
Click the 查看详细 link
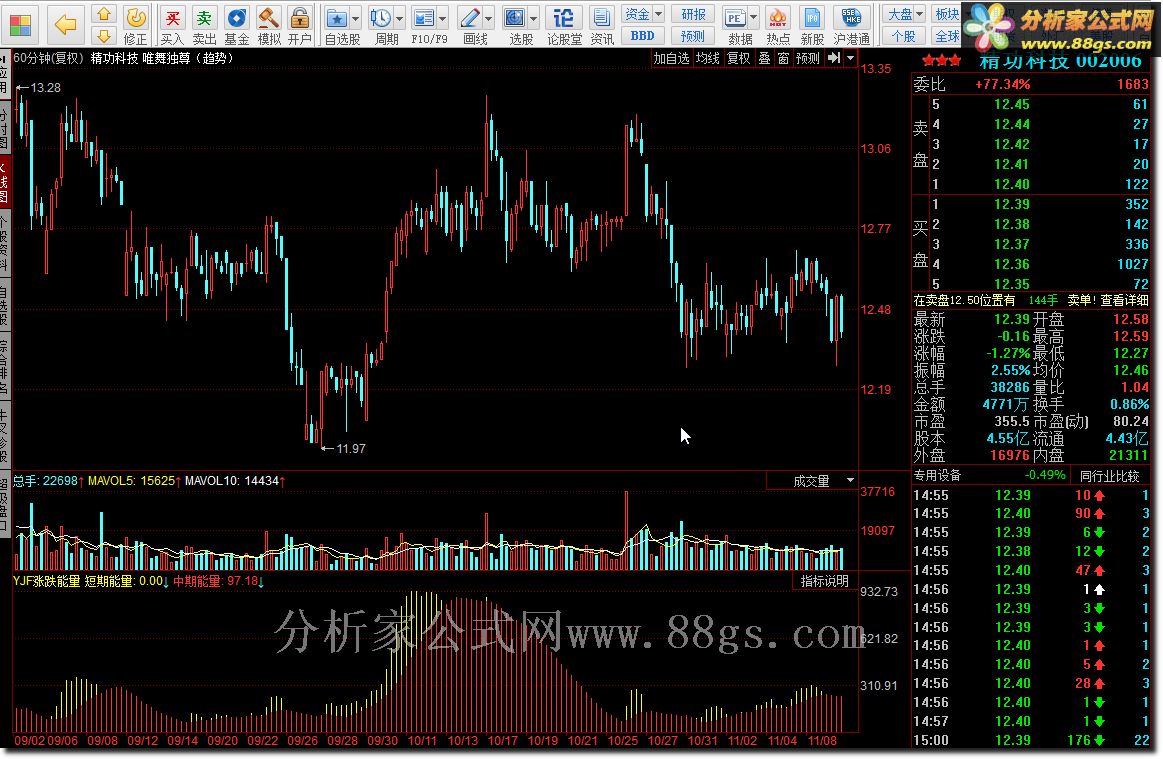point(1124,300)
